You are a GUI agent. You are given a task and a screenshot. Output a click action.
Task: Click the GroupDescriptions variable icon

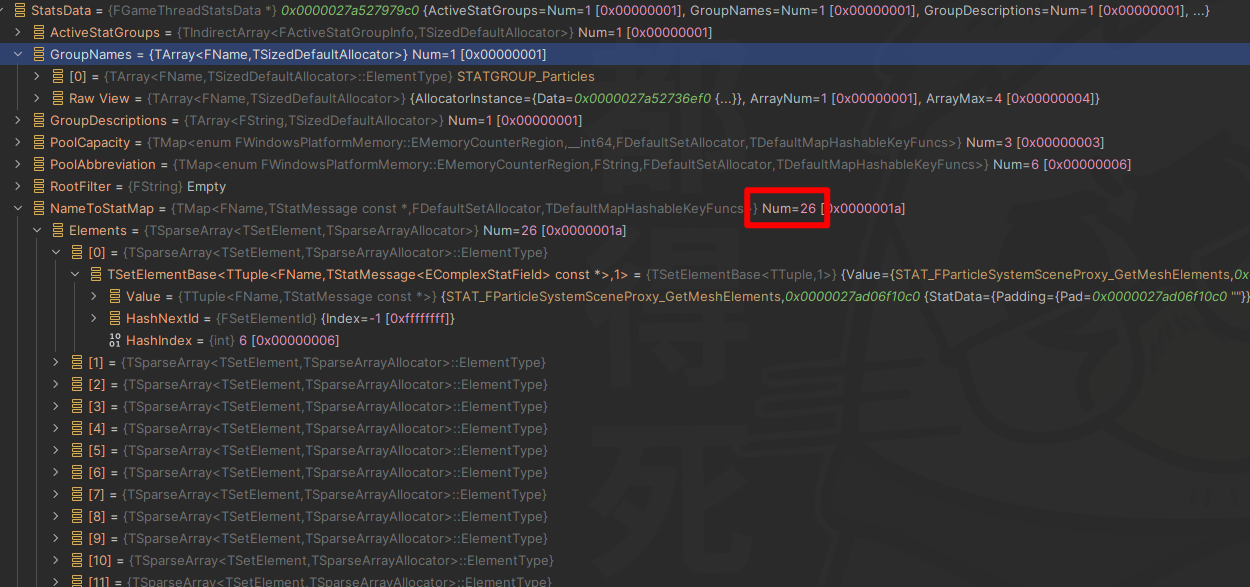[x=38, y=120]
